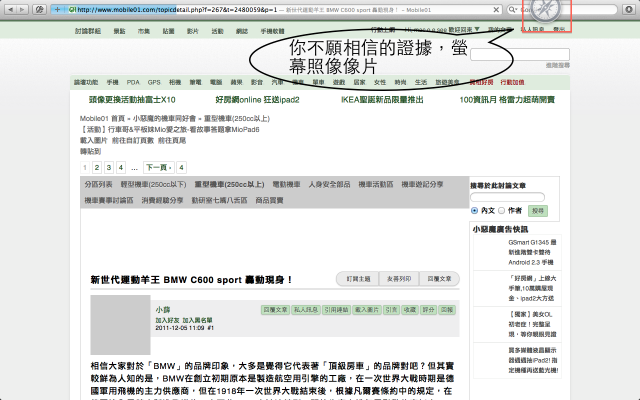Open 影片 in the top site menu

(x=193, y=31)
